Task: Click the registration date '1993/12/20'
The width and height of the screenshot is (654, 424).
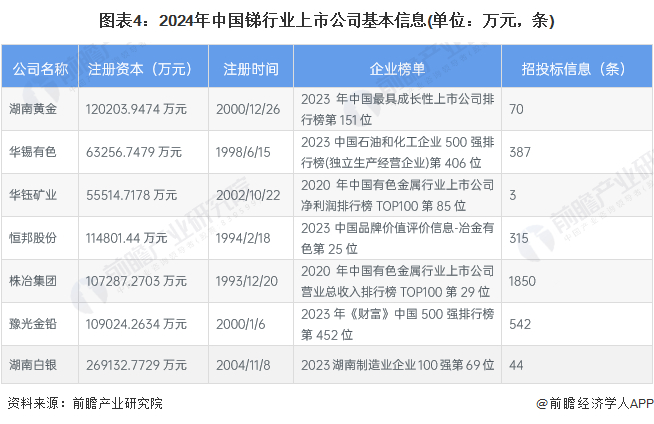Action: pos(247,281)
